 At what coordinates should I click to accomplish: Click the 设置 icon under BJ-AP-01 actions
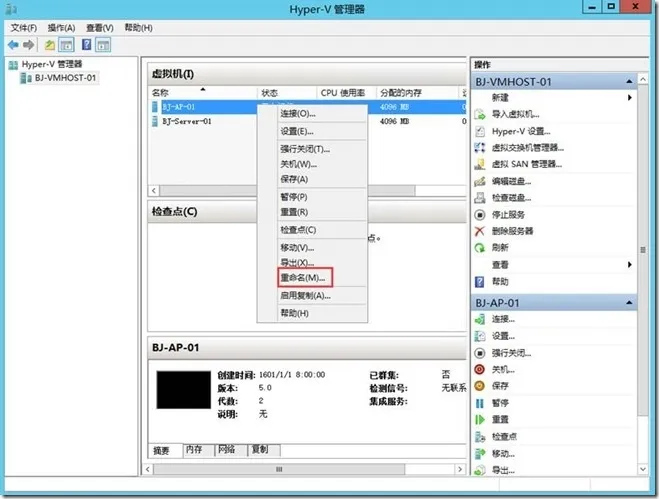[480, 336]
